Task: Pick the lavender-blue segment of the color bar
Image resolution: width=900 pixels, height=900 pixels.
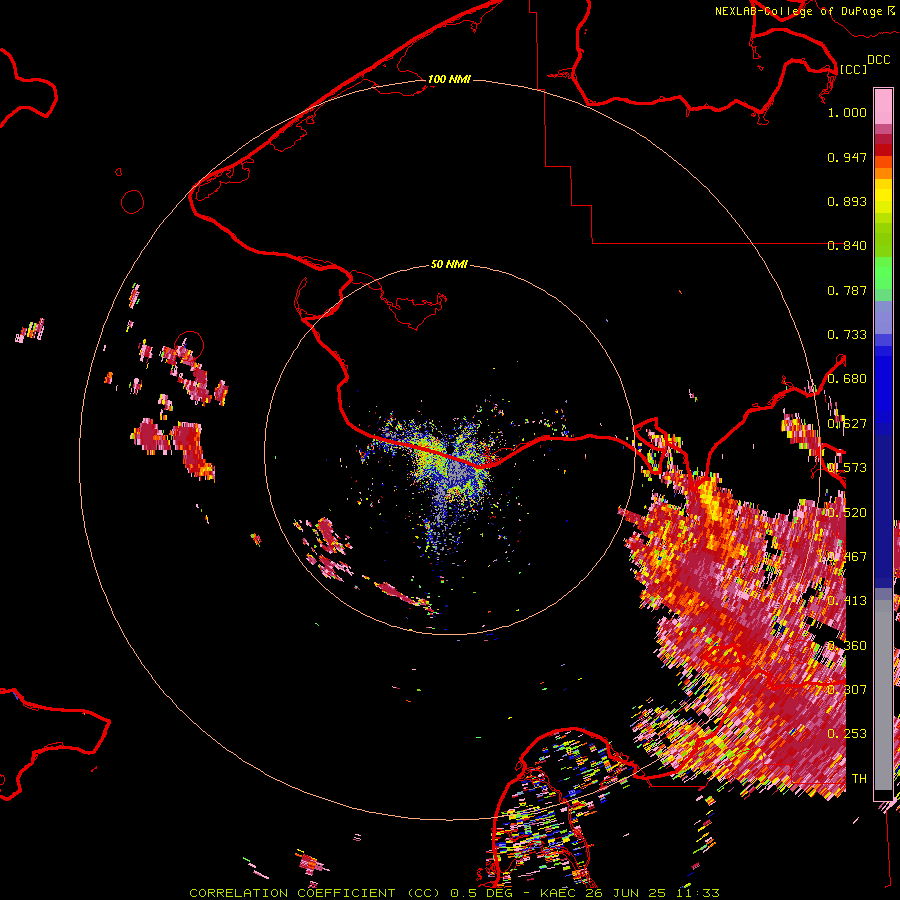Action: [x=883, y=317]
